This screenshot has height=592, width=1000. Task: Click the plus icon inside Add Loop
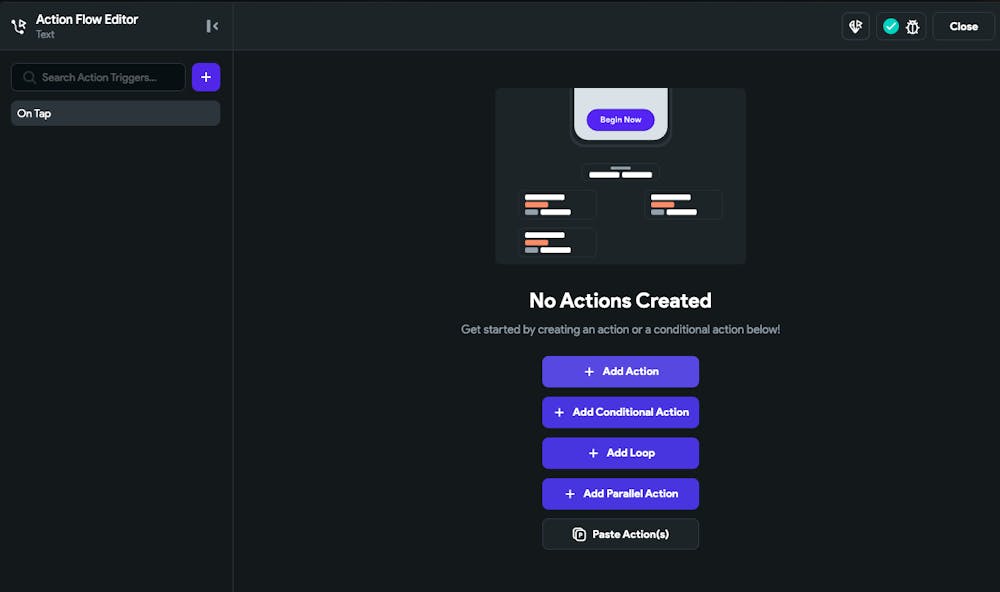coord(594,453)
